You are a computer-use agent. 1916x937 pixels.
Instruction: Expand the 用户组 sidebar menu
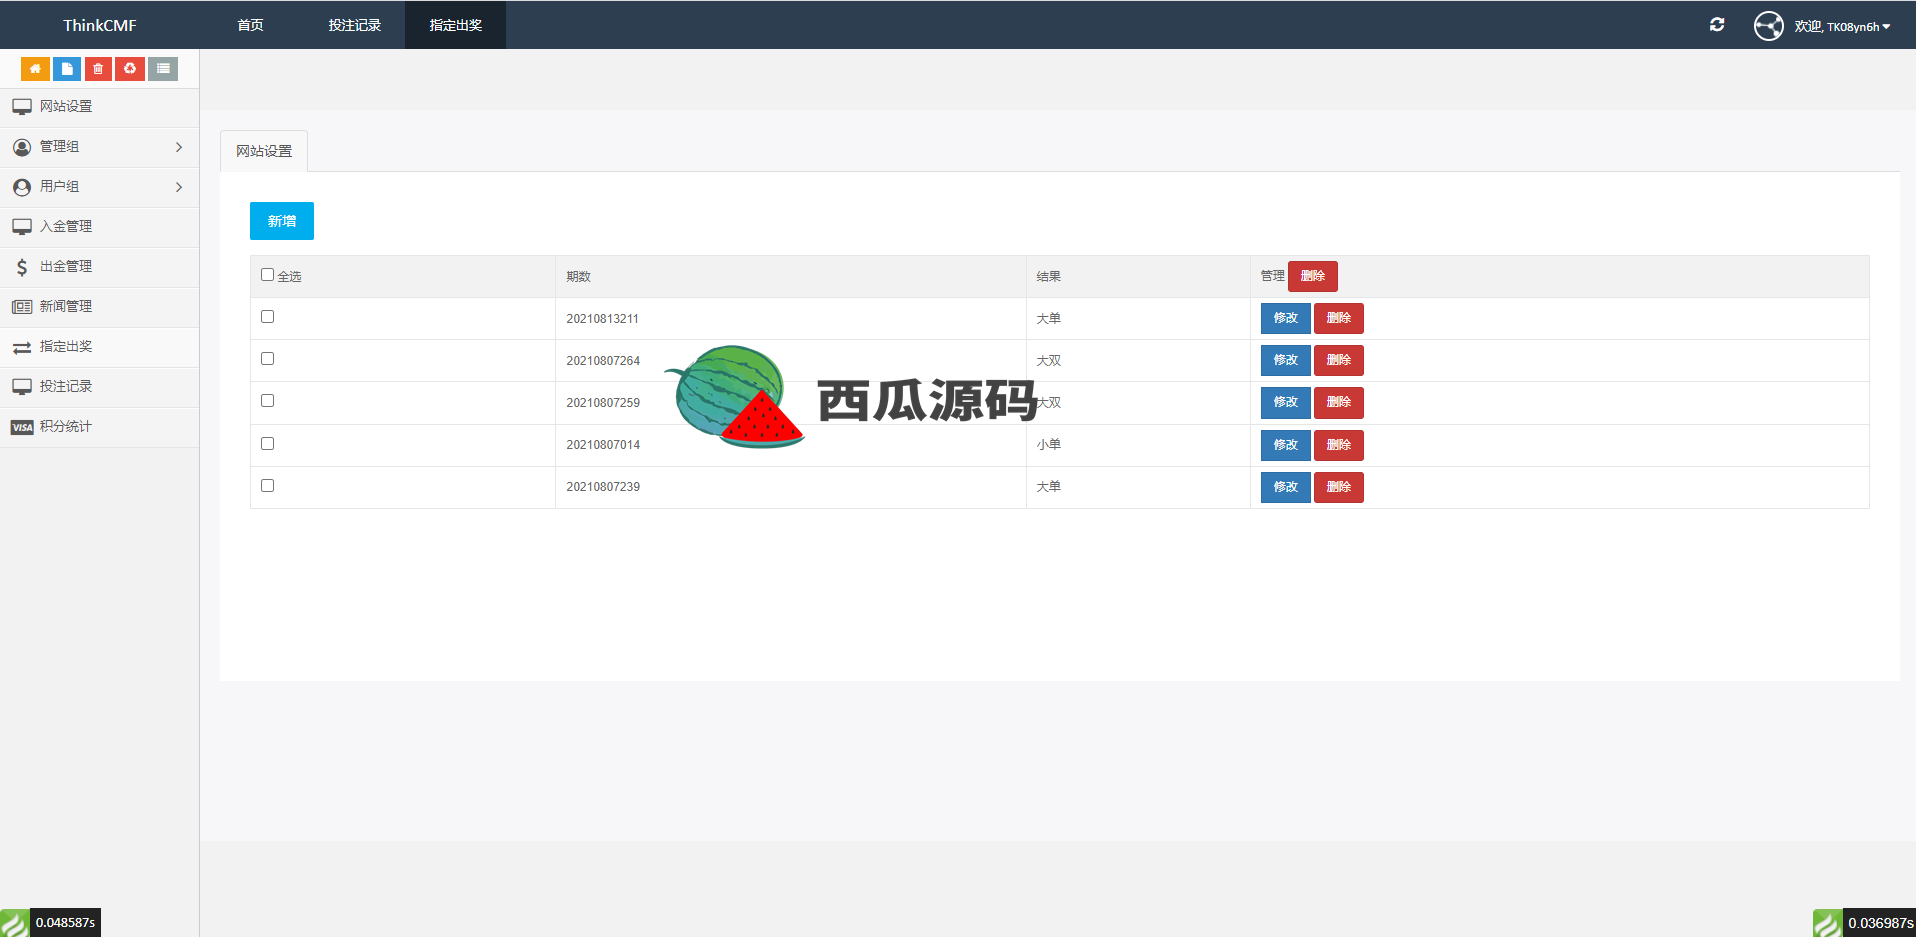coord(99,187)
